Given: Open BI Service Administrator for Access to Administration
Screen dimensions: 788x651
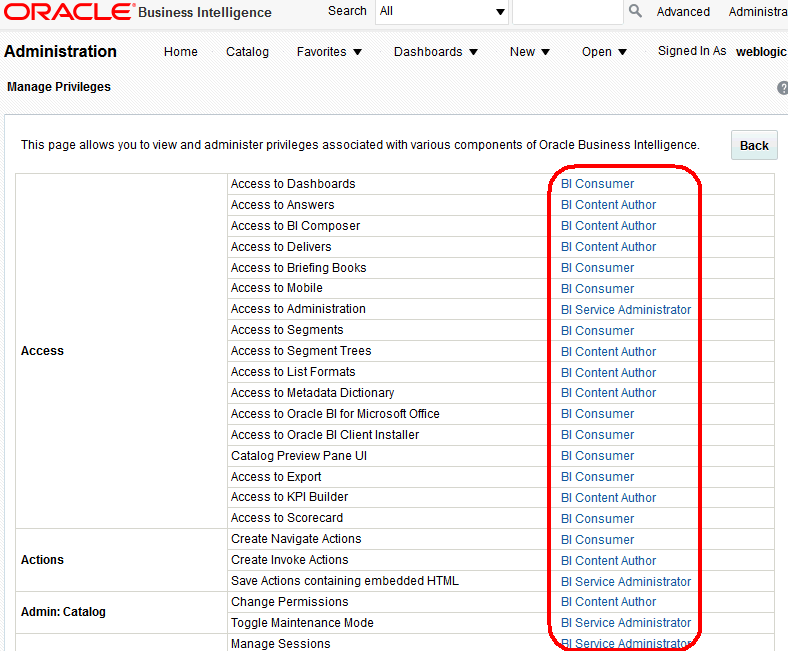Looking at the screenshot, I should pyautogui.click(x=626, y=310).
